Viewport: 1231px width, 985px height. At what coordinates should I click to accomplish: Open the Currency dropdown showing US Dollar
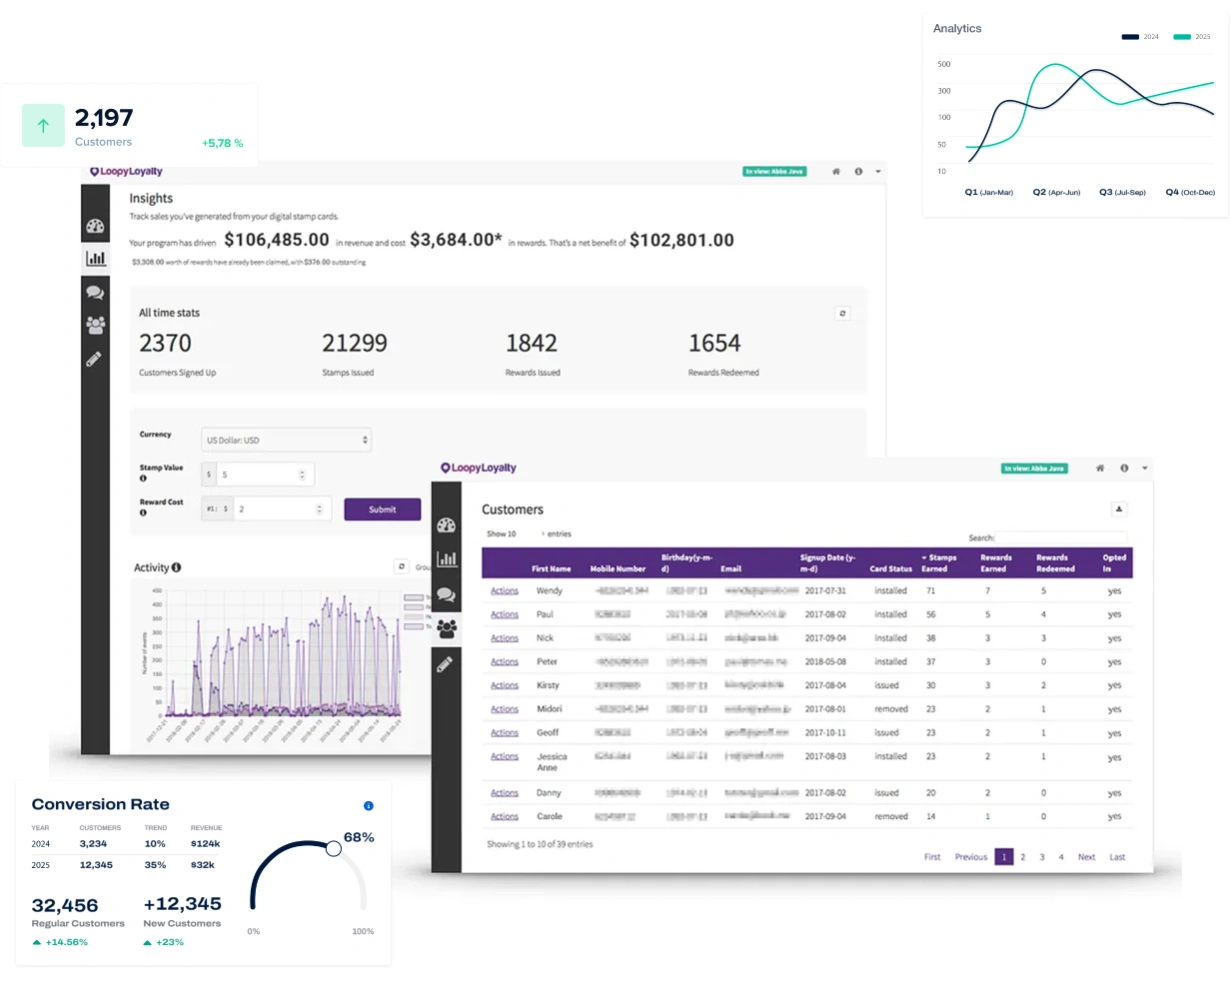coord(286,440)
